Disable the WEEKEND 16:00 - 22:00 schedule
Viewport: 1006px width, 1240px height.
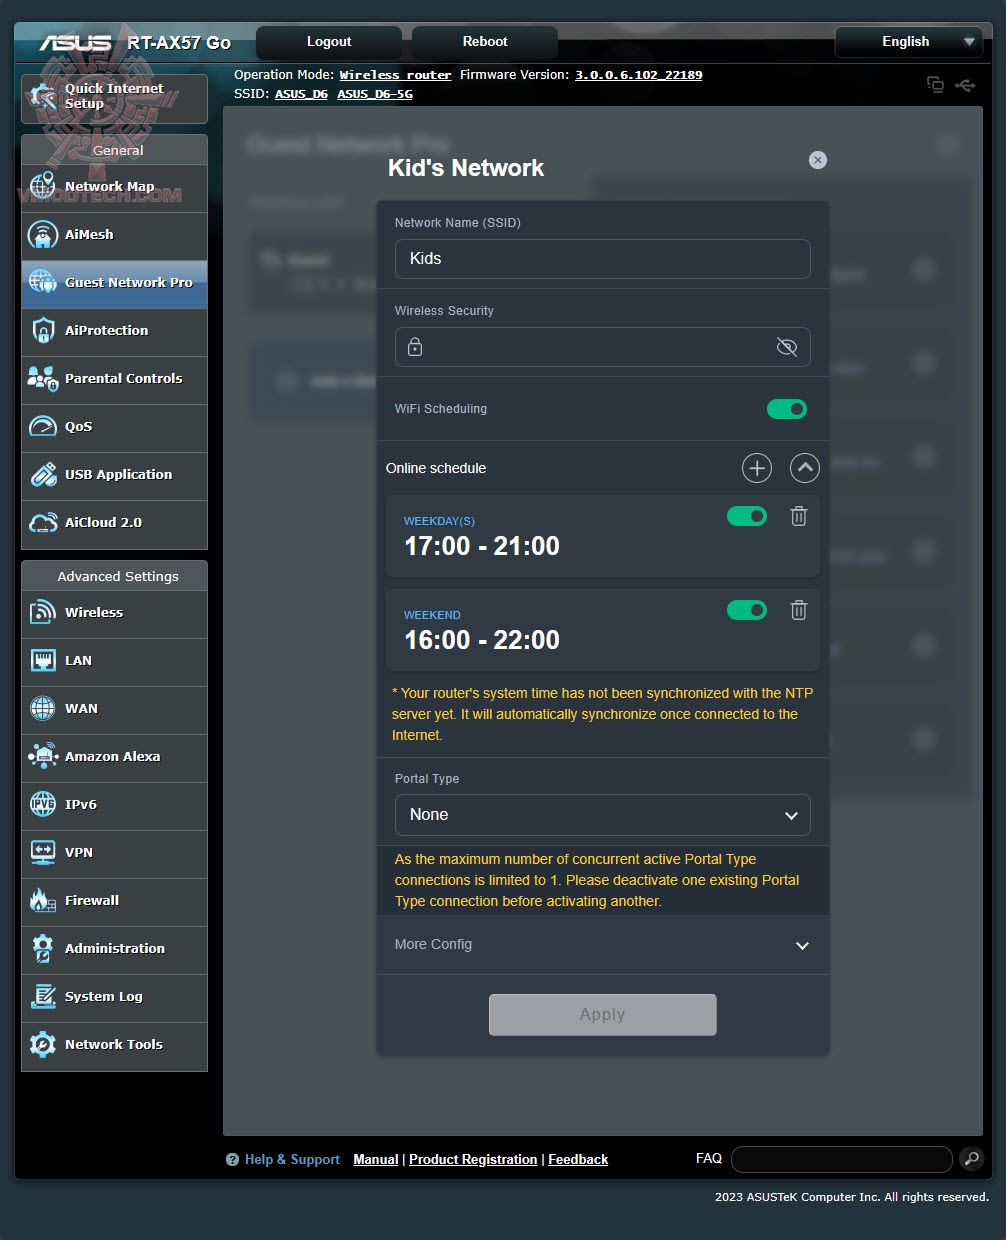[x=747, y=610]
